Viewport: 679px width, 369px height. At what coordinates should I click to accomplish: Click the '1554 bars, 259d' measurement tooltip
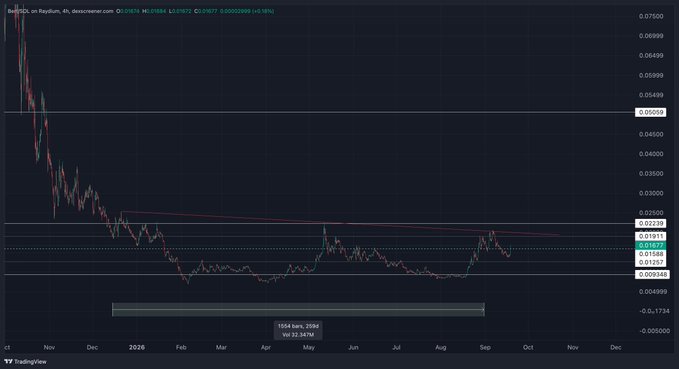pyautogui.click(x=298, y=330)
